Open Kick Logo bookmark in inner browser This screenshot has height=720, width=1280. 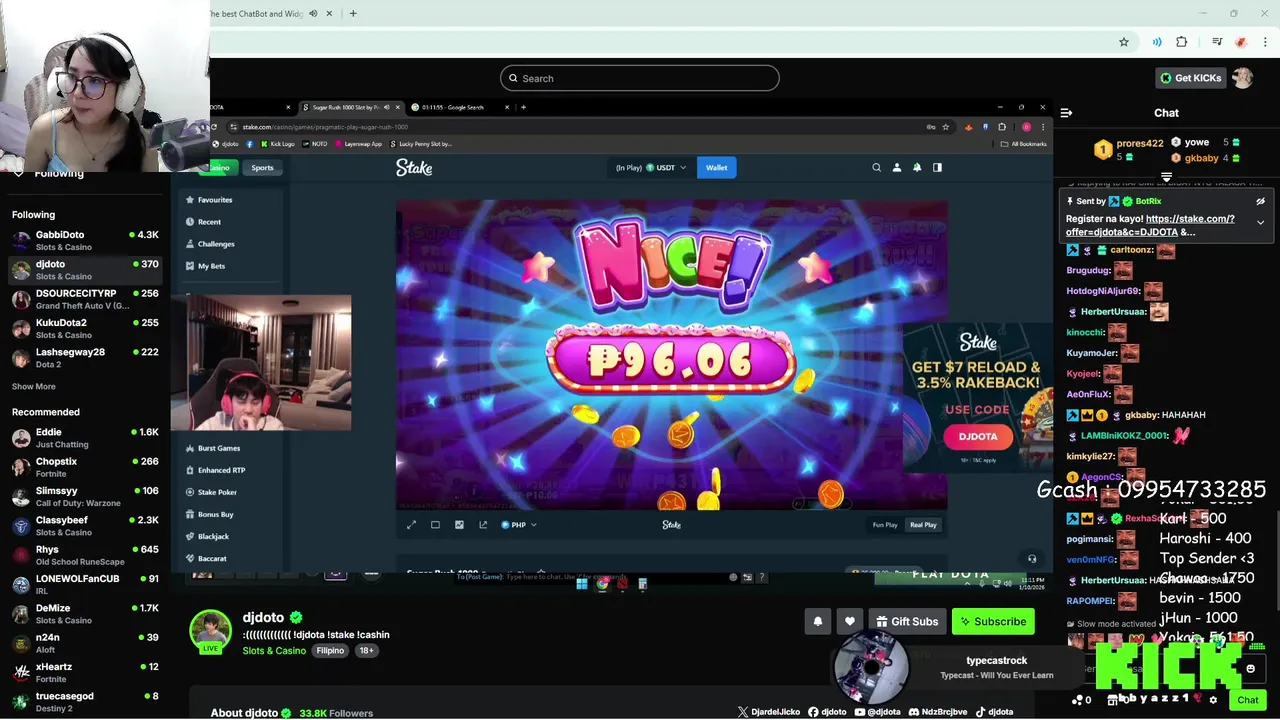coord(278,144)
